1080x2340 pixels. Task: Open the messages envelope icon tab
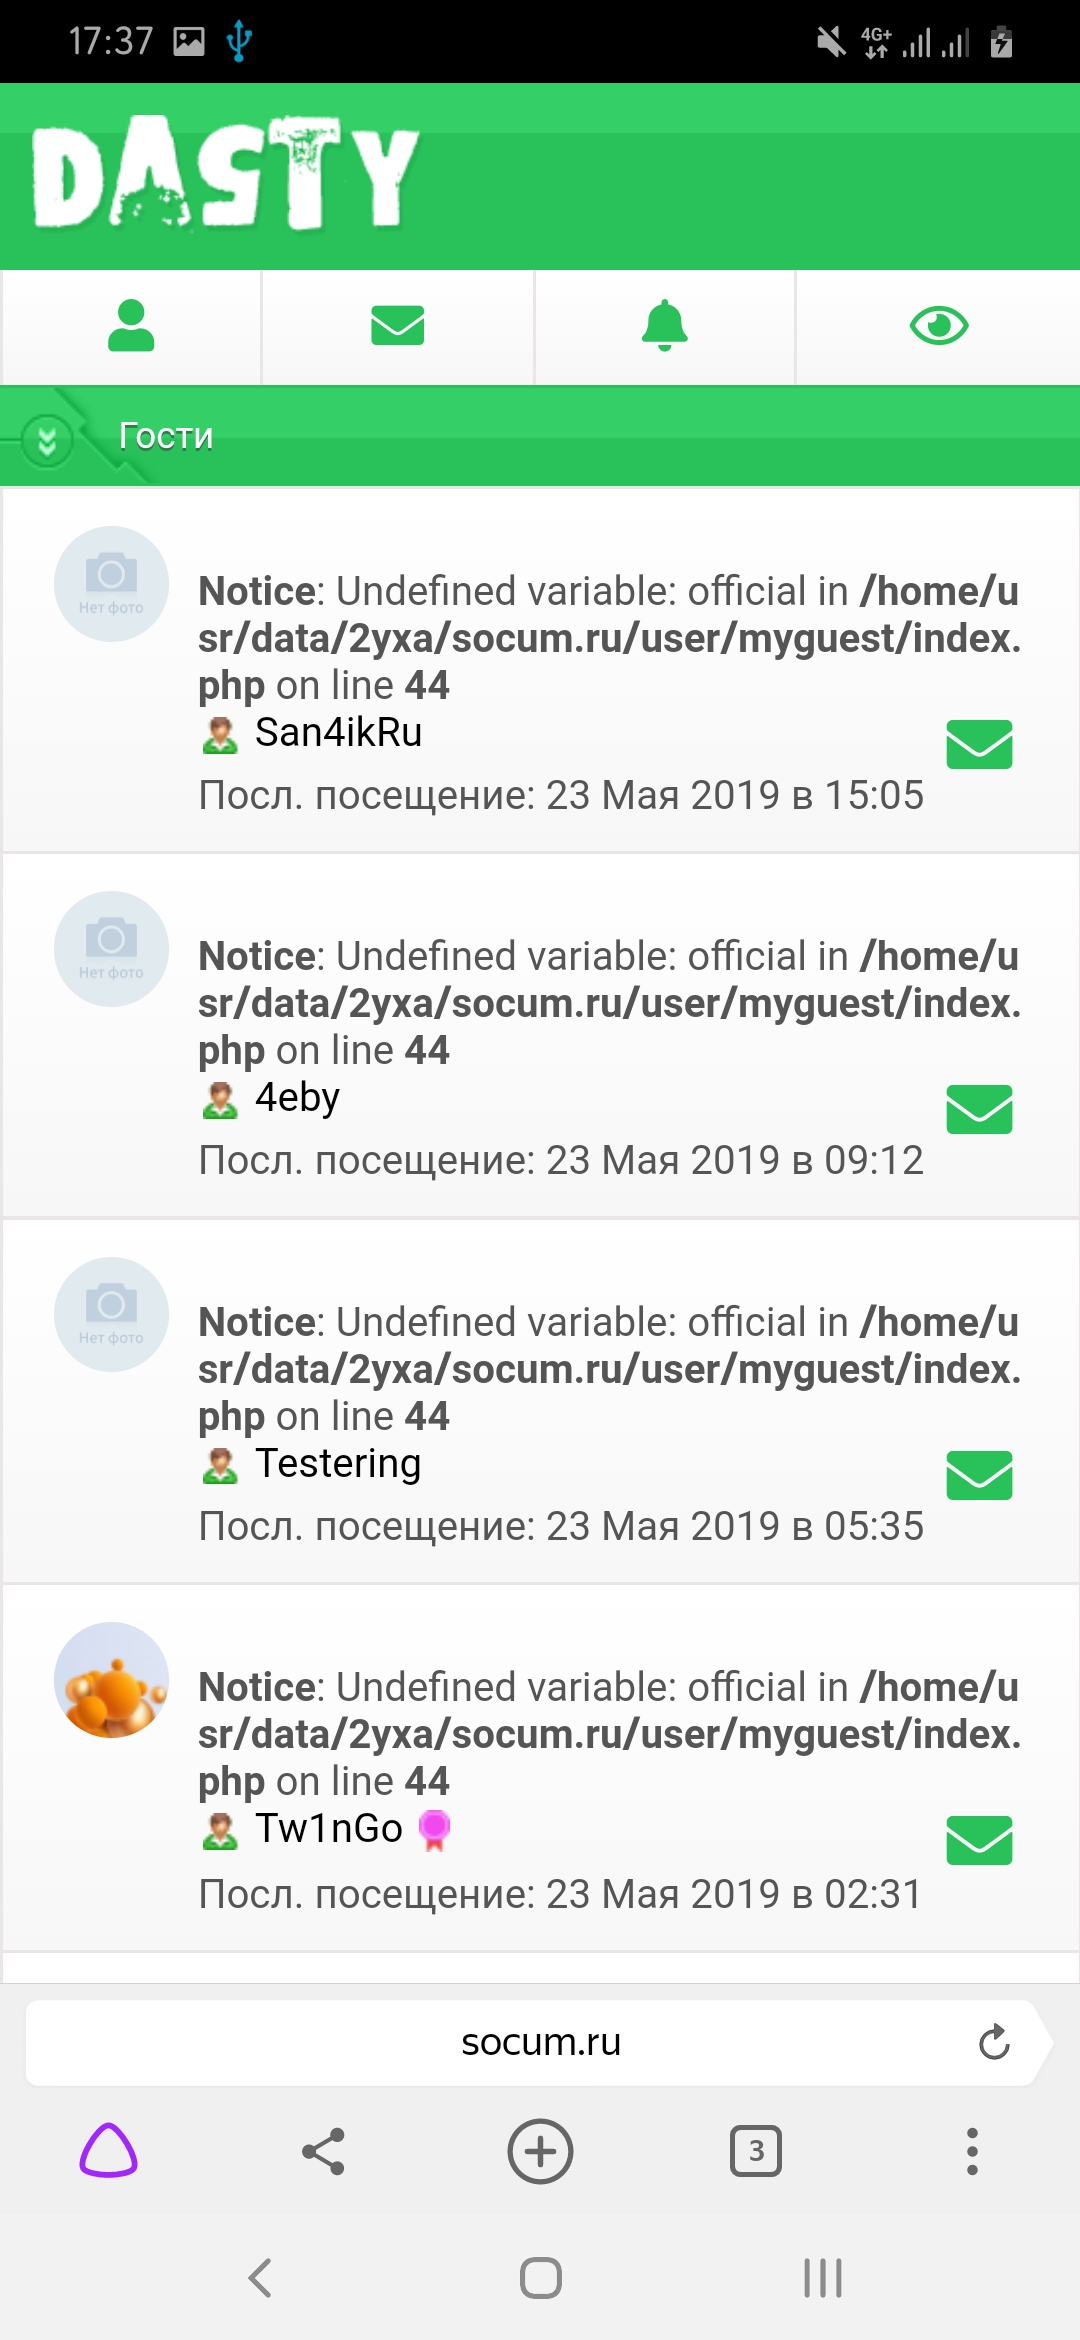point(397,326)
